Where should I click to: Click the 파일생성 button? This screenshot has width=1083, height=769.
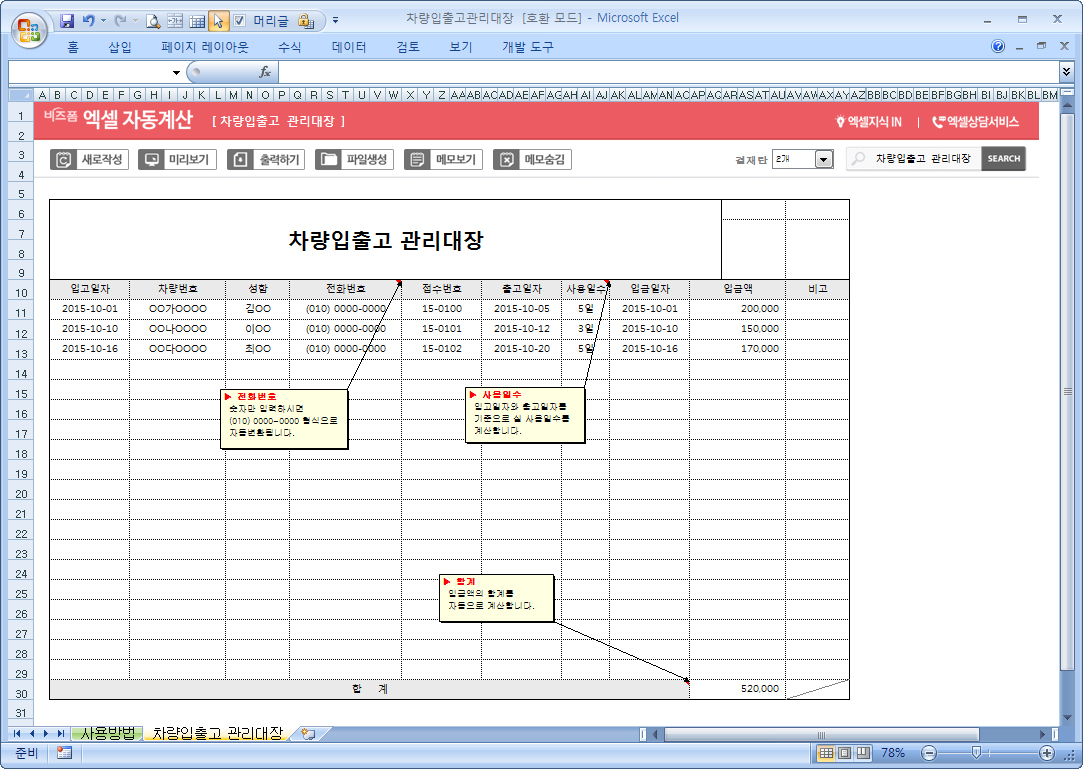coord(354,160)
